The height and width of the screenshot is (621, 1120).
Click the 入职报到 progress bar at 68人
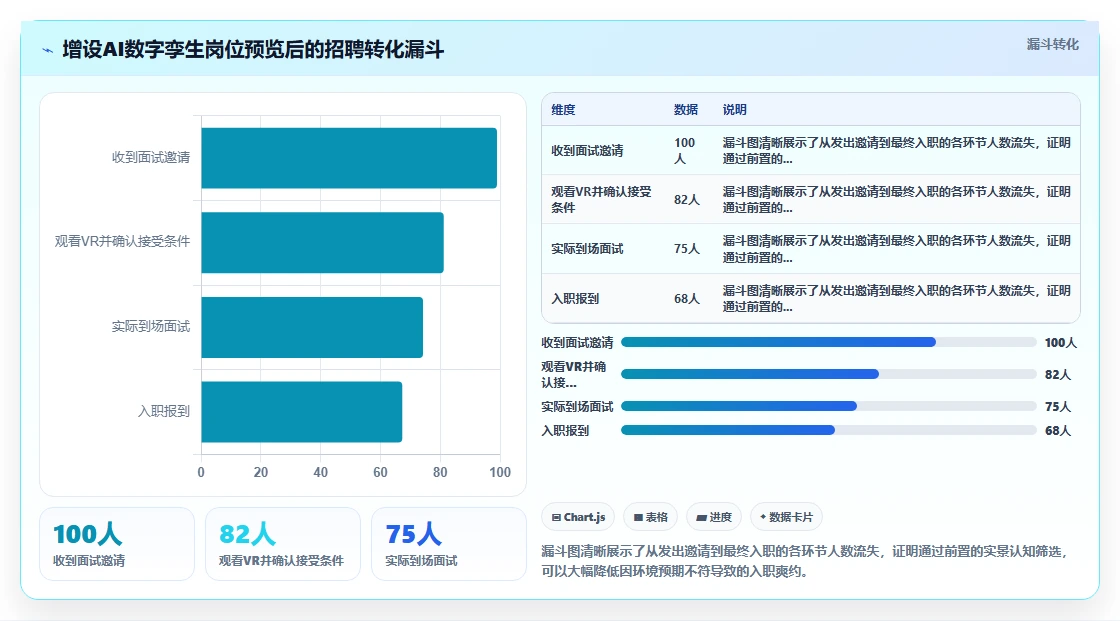[829, 430]
